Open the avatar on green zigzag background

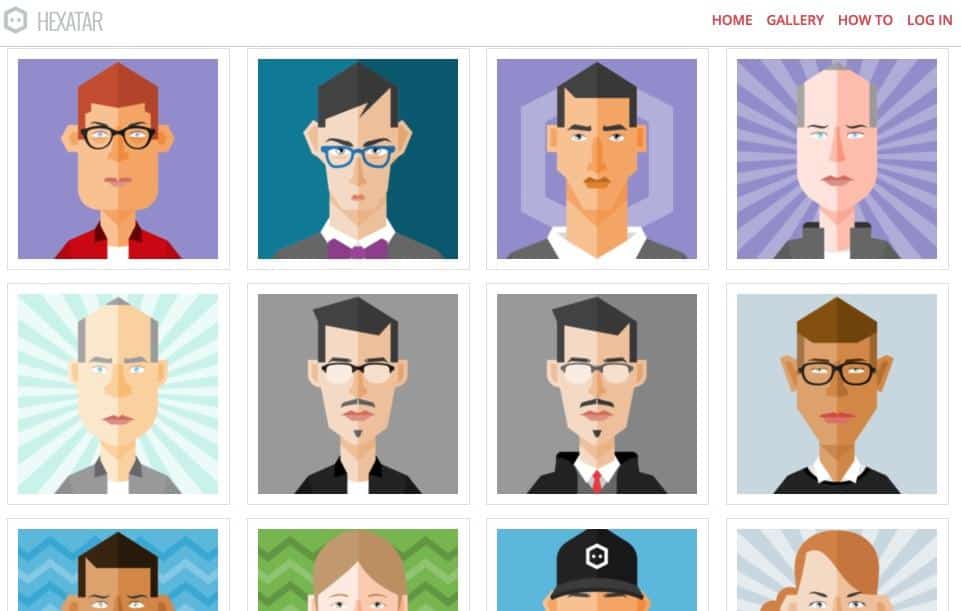click(357, 570)
